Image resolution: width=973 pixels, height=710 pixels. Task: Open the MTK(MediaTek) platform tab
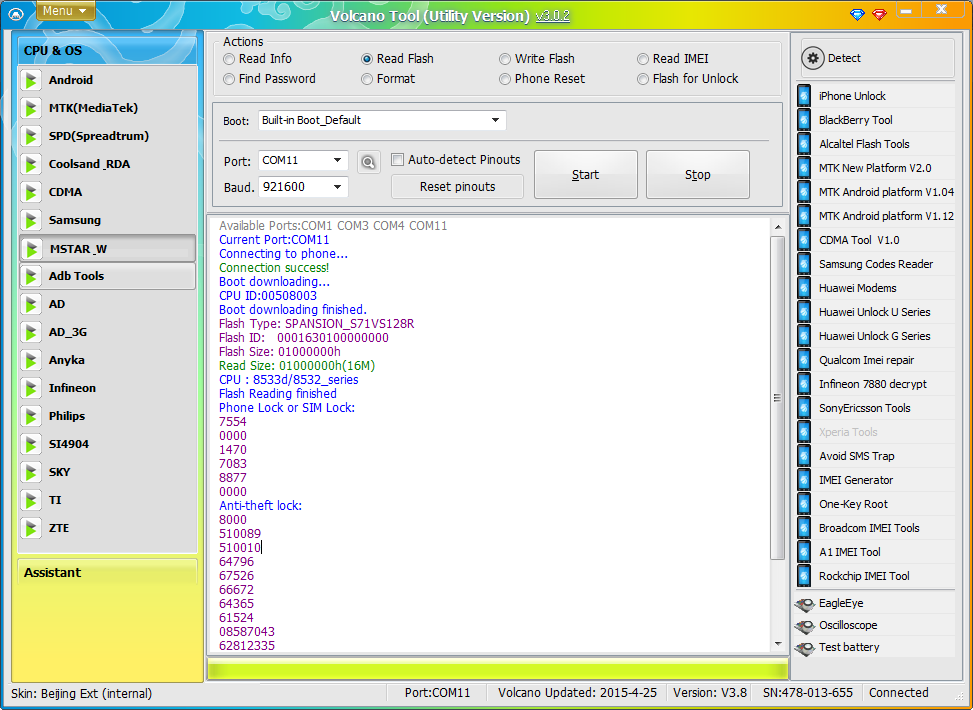[x=108, y=108]
